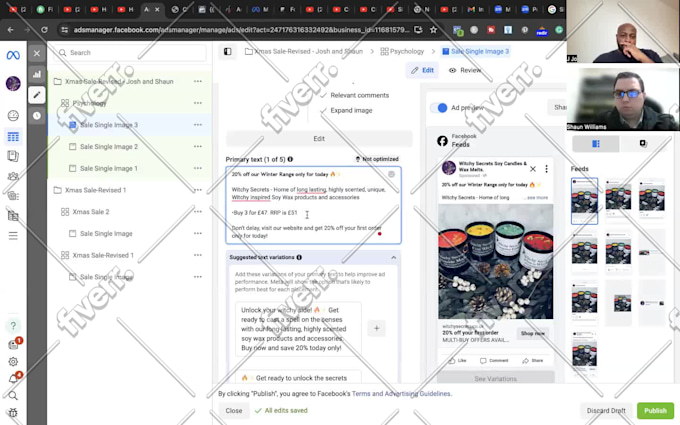
Task: Click info icon next to Primary text
Action: tap(290, 159)
